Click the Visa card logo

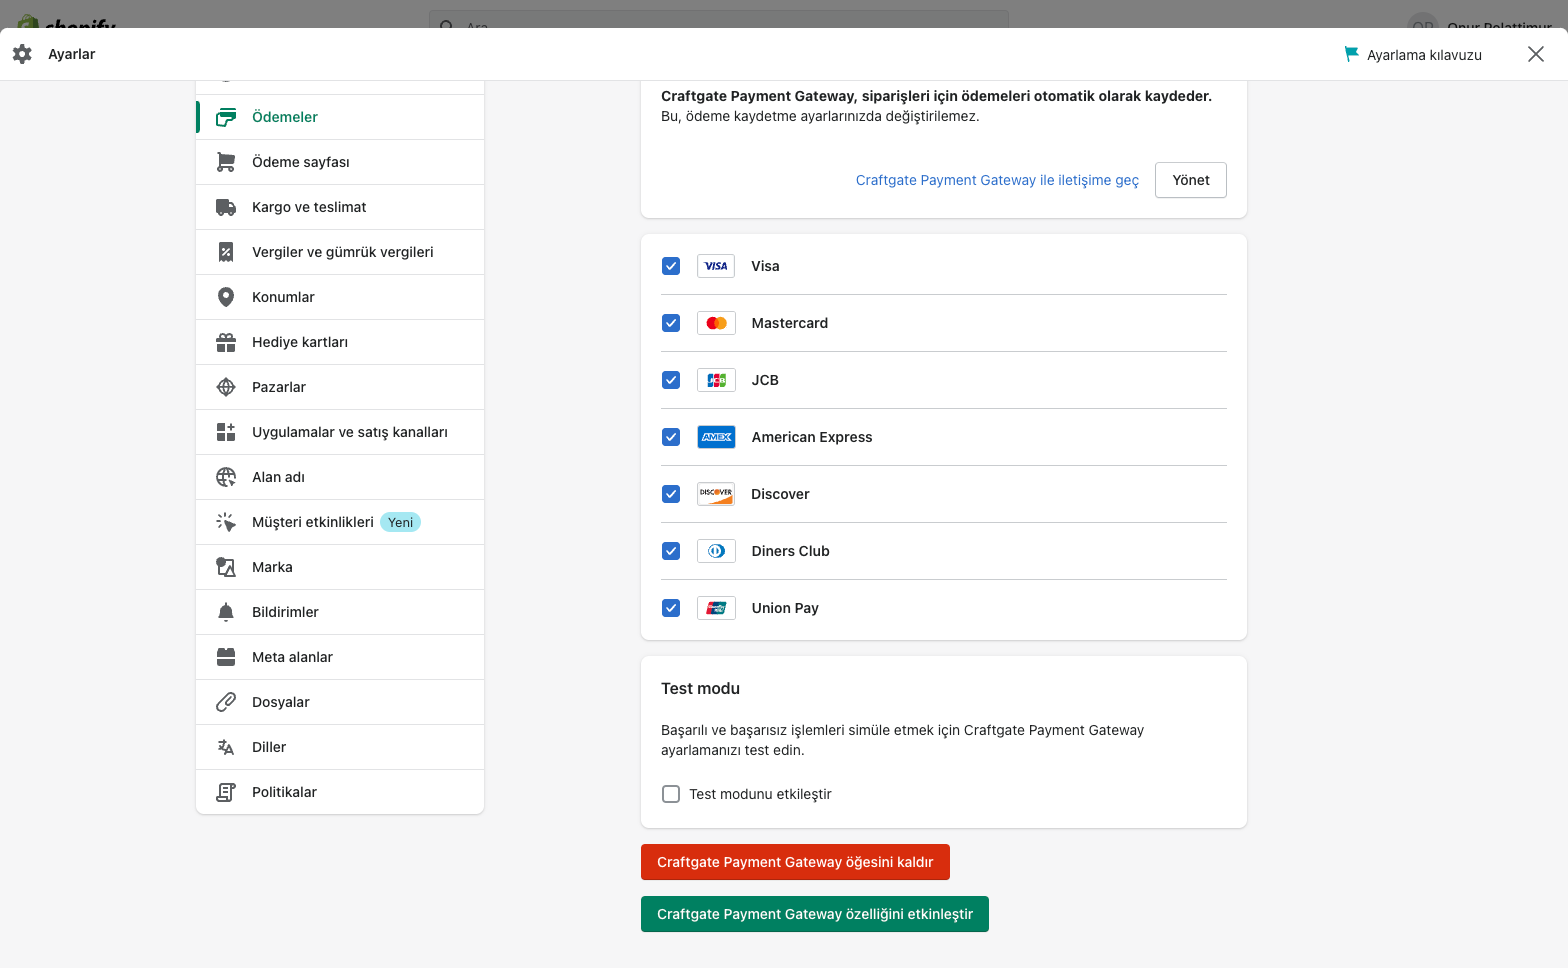point(716,266)
